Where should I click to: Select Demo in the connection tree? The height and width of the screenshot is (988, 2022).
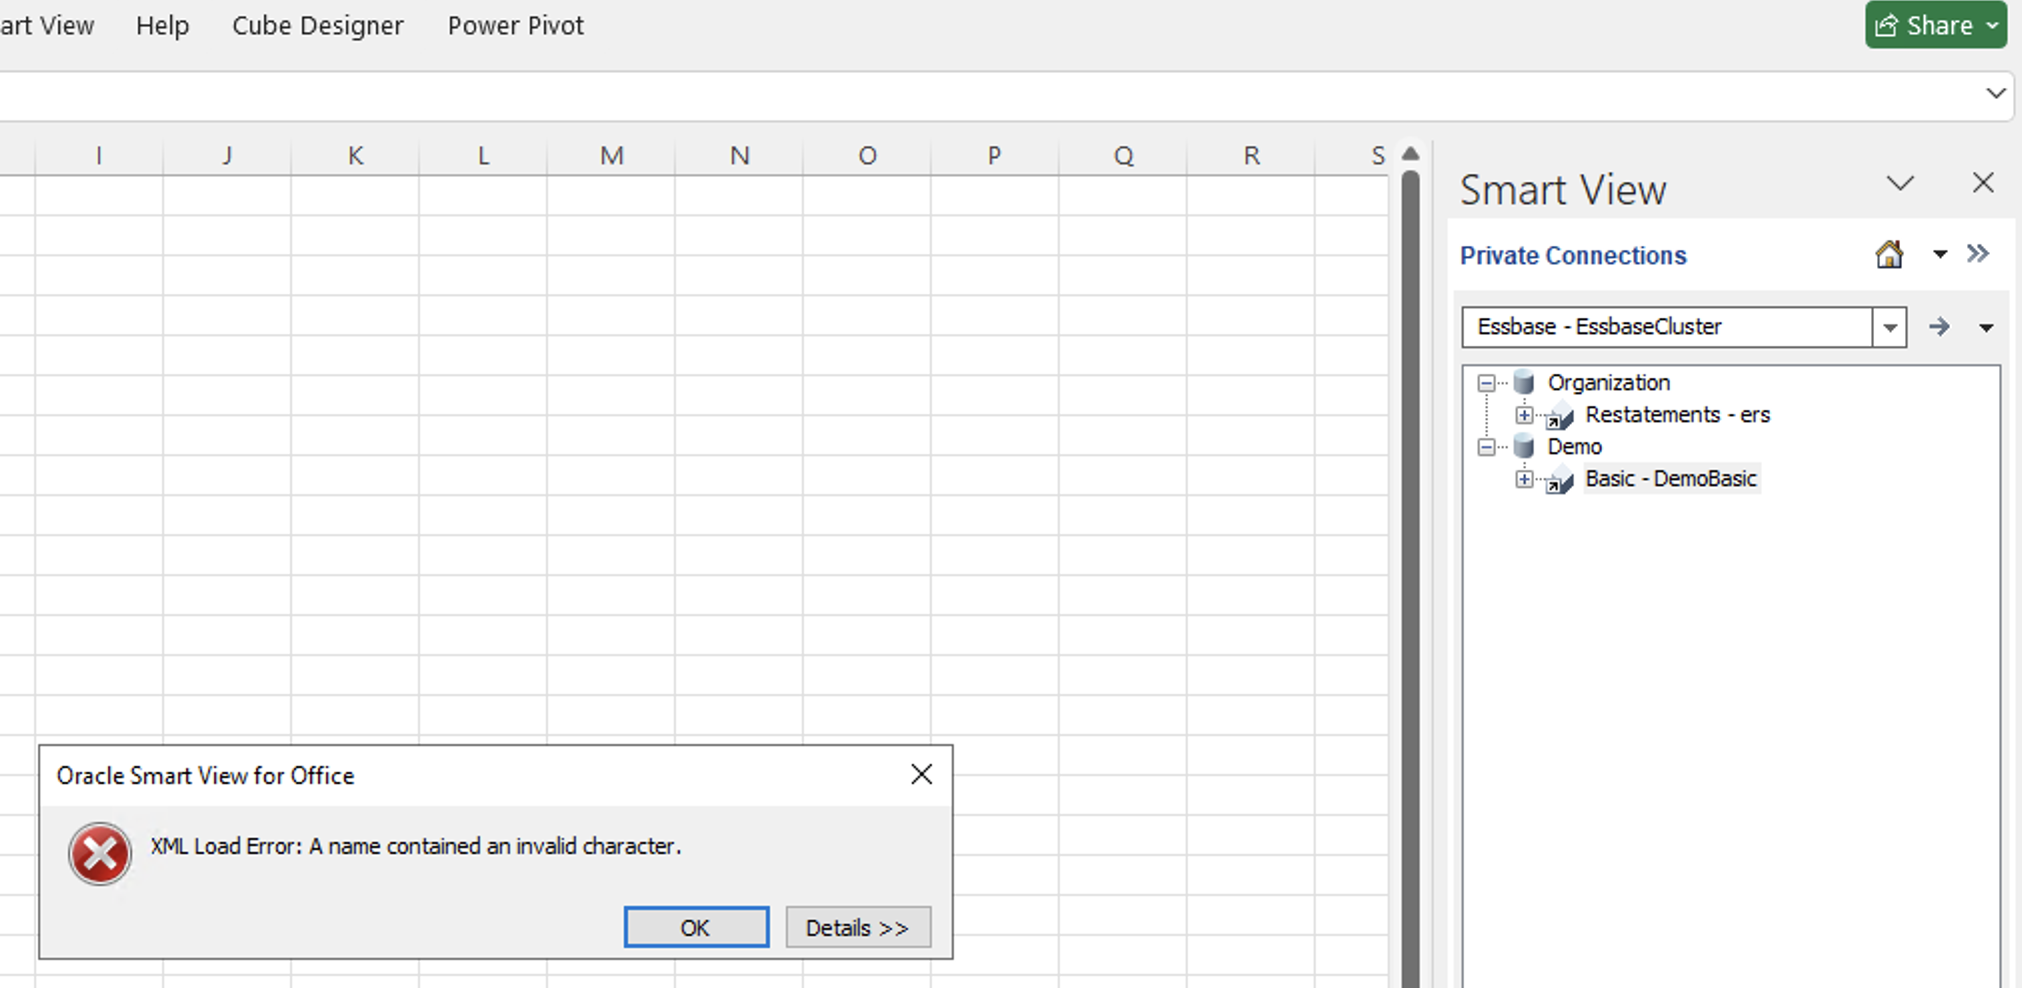tap(1574, 447)
